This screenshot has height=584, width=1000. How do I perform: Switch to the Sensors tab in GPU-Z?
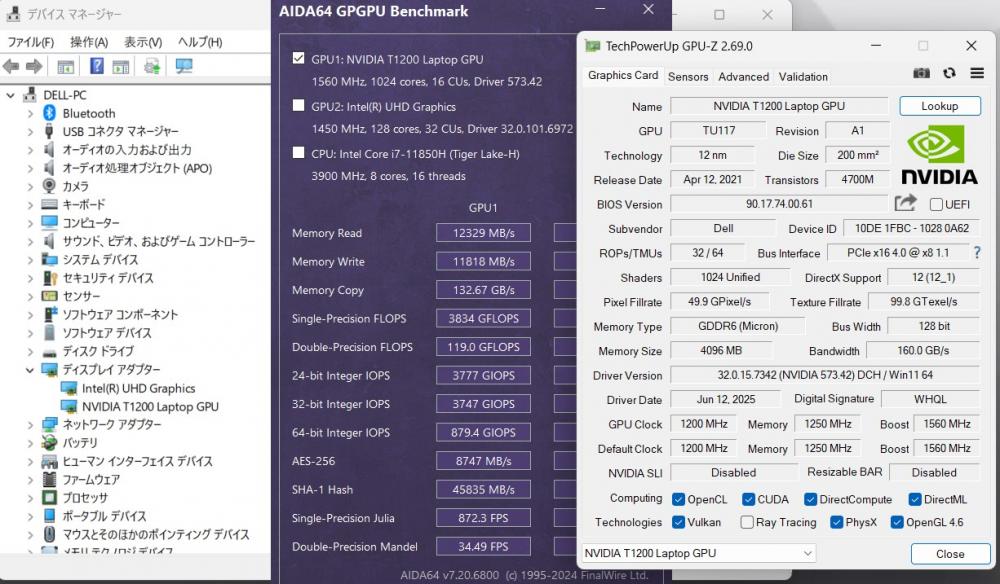coord(688,77)
